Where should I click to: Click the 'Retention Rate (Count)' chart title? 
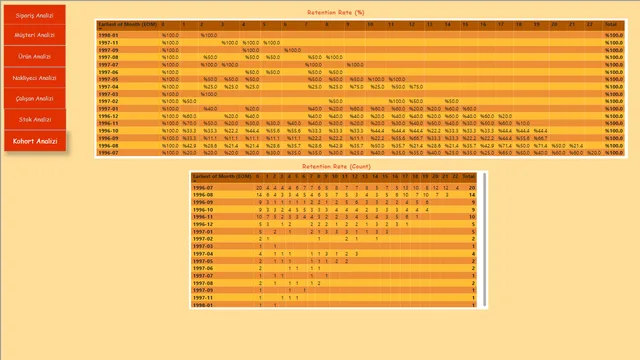click(336, 166)
